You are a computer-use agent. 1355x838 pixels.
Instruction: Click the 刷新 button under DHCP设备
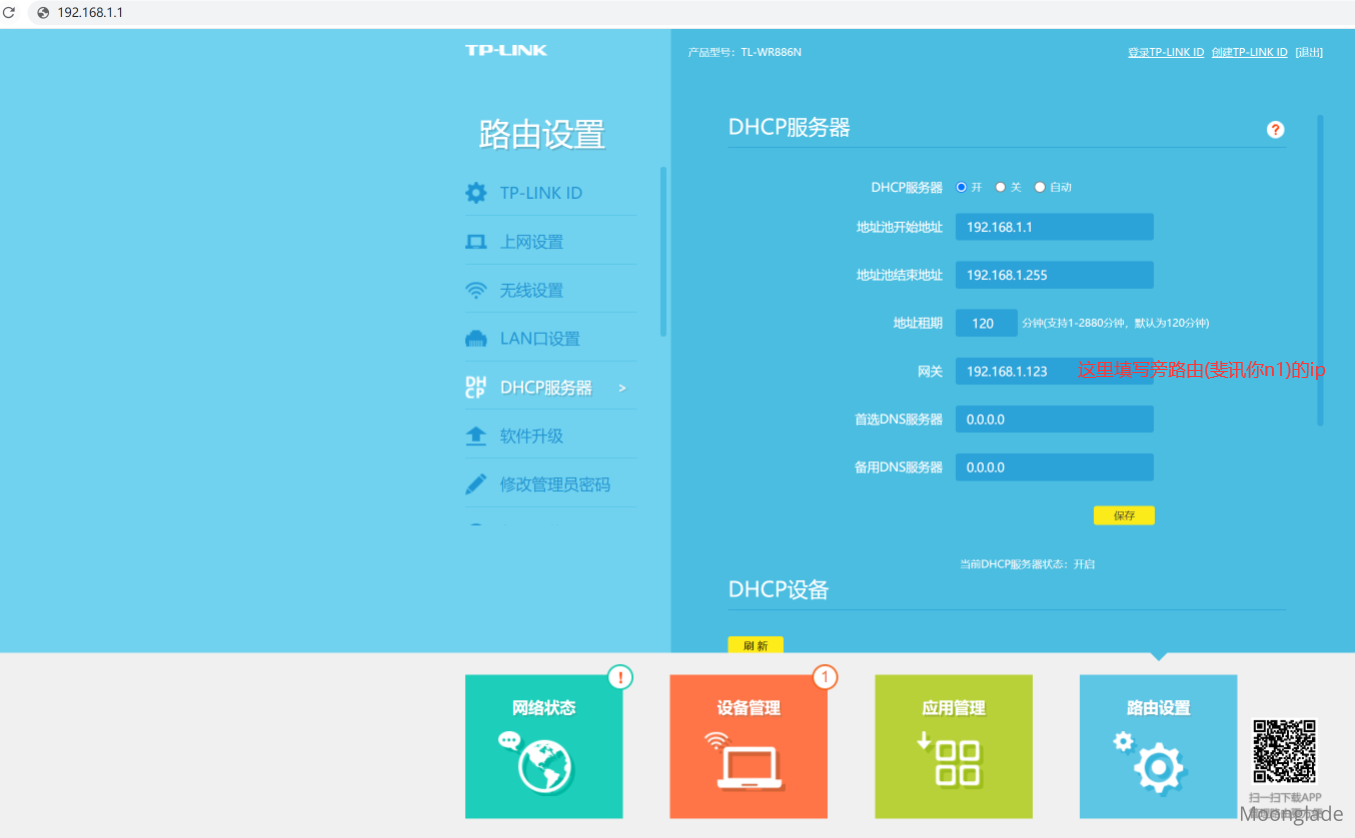[755, 646]
